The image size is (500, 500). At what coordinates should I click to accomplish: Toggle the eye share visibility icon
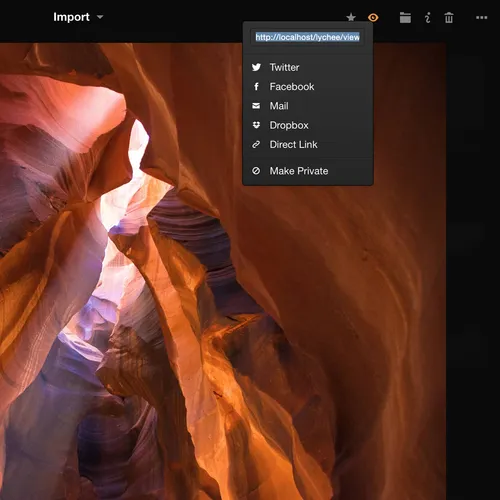click(x=373, y=17)
